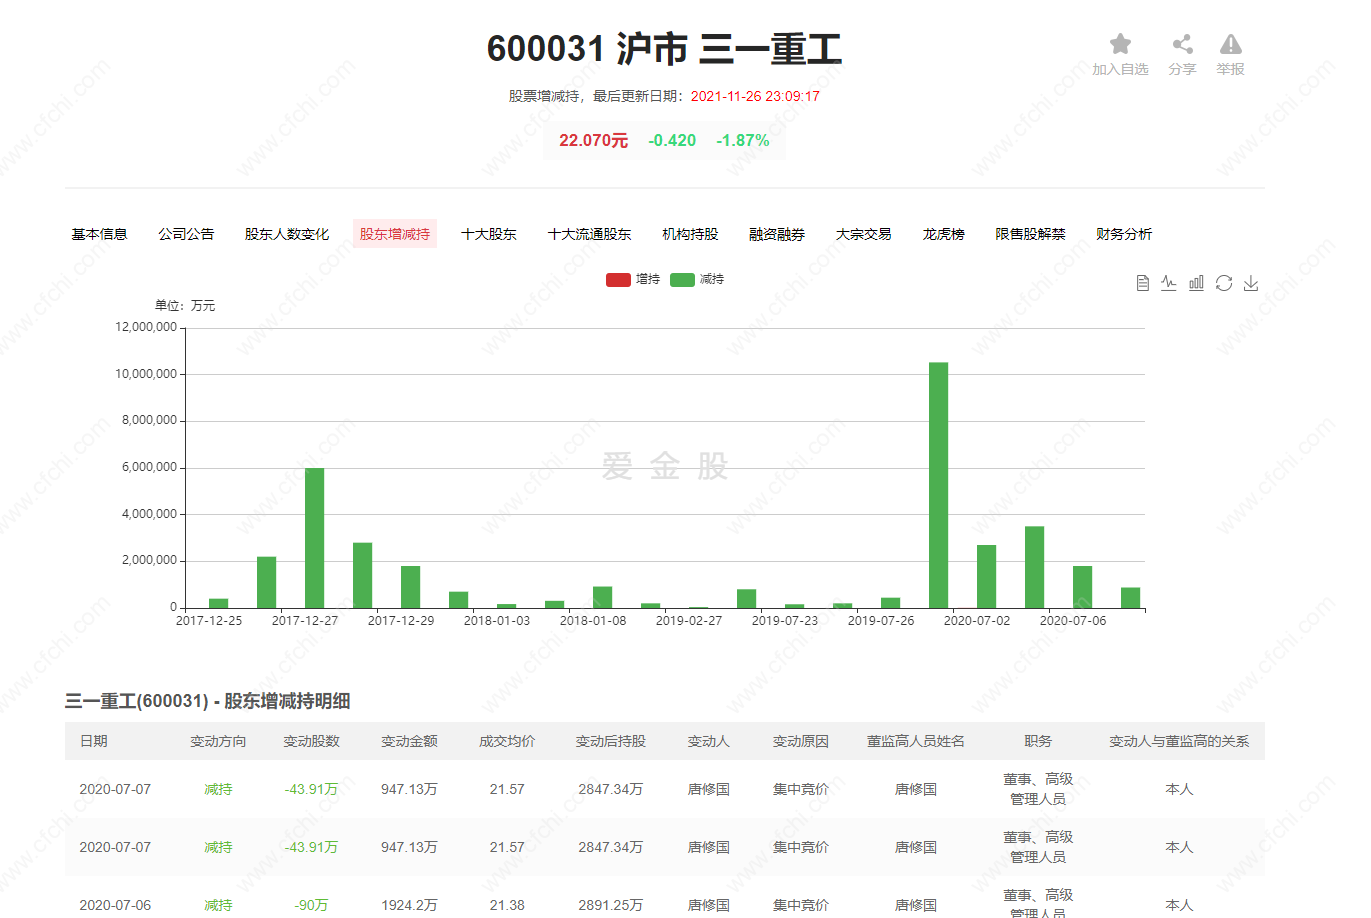This screenshot has height=918, width=1371.
Task: Click the page title 600031 沪市 三一重工
Action: click(x=664, y=49)
